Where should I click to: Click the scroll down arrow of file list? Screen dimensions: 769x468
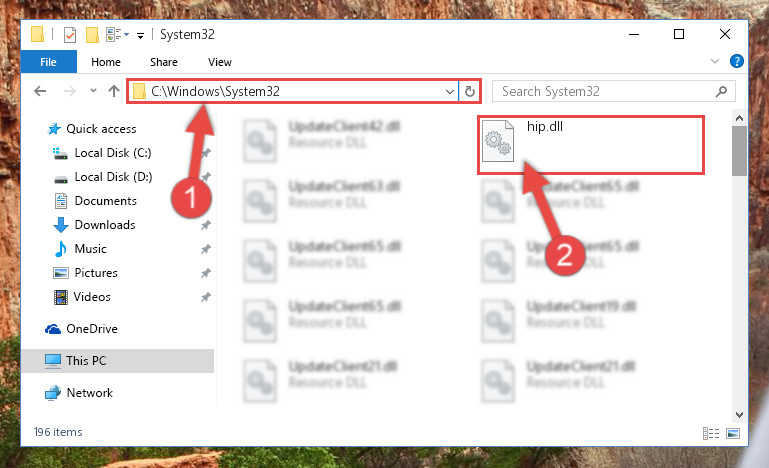tap(739, 415)
